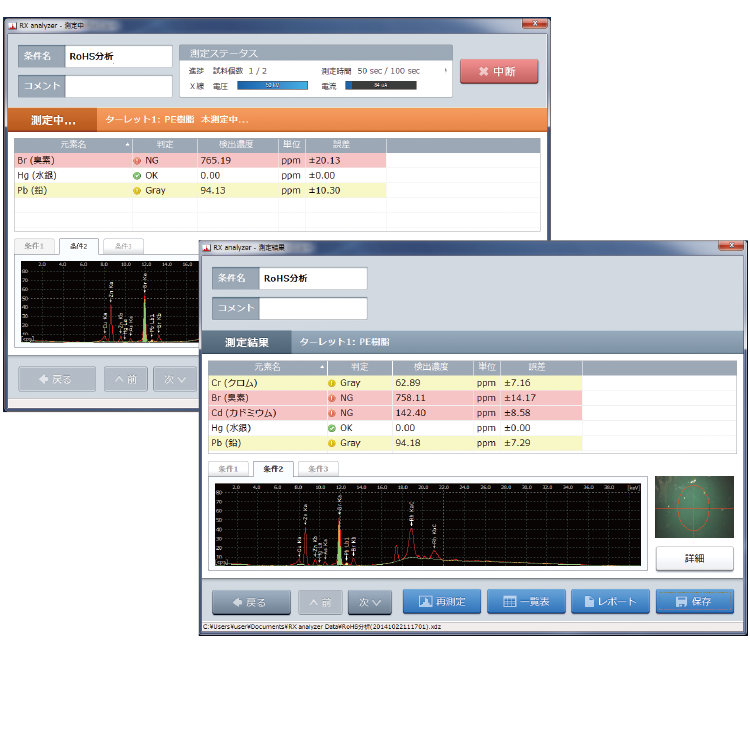Click the green OK icon in results Hg row

[332, 427]
